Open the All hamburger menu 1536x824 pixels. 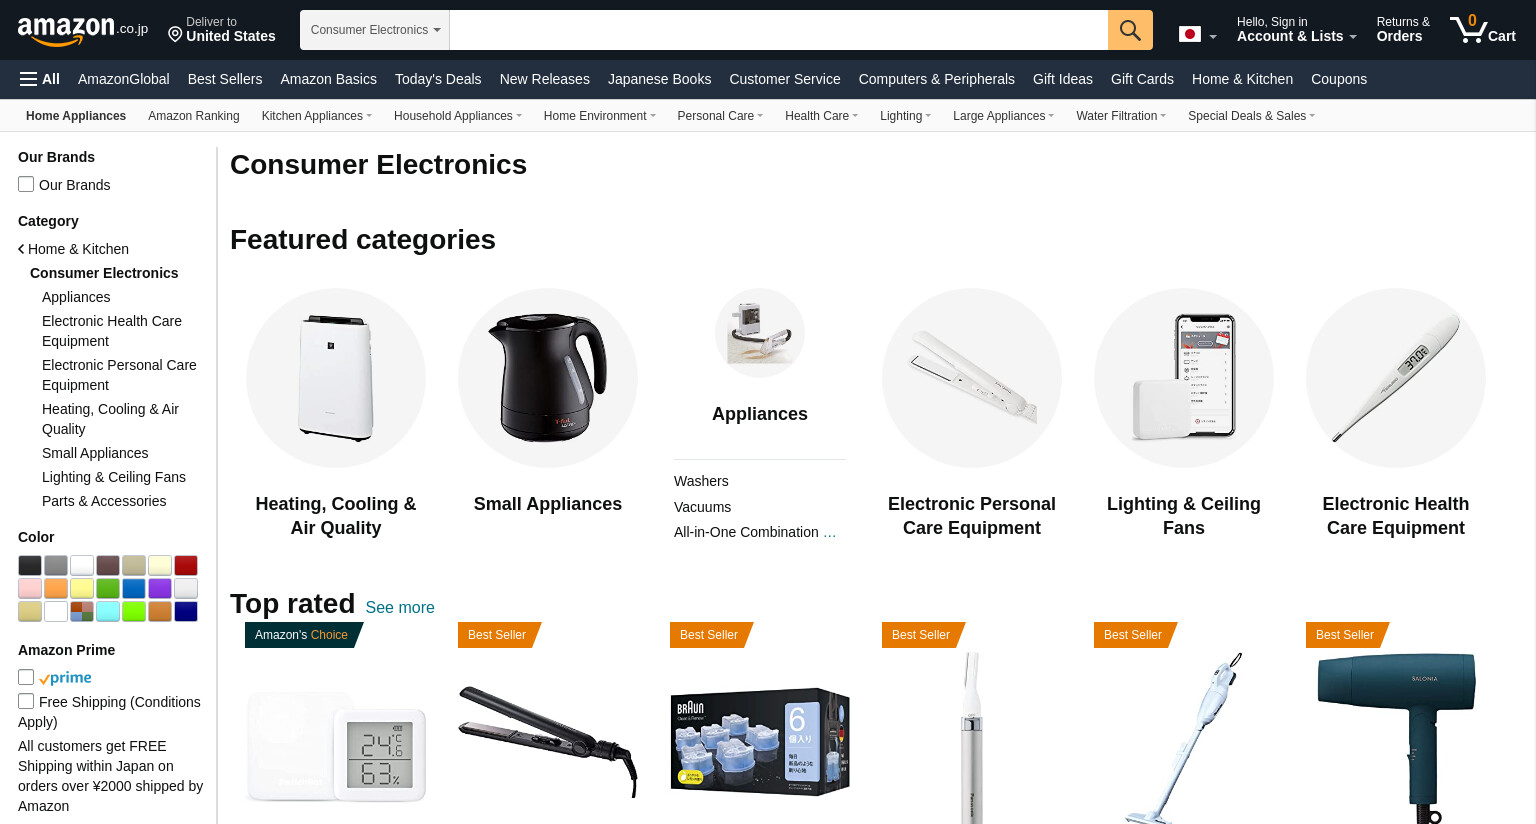click(40, 79)
